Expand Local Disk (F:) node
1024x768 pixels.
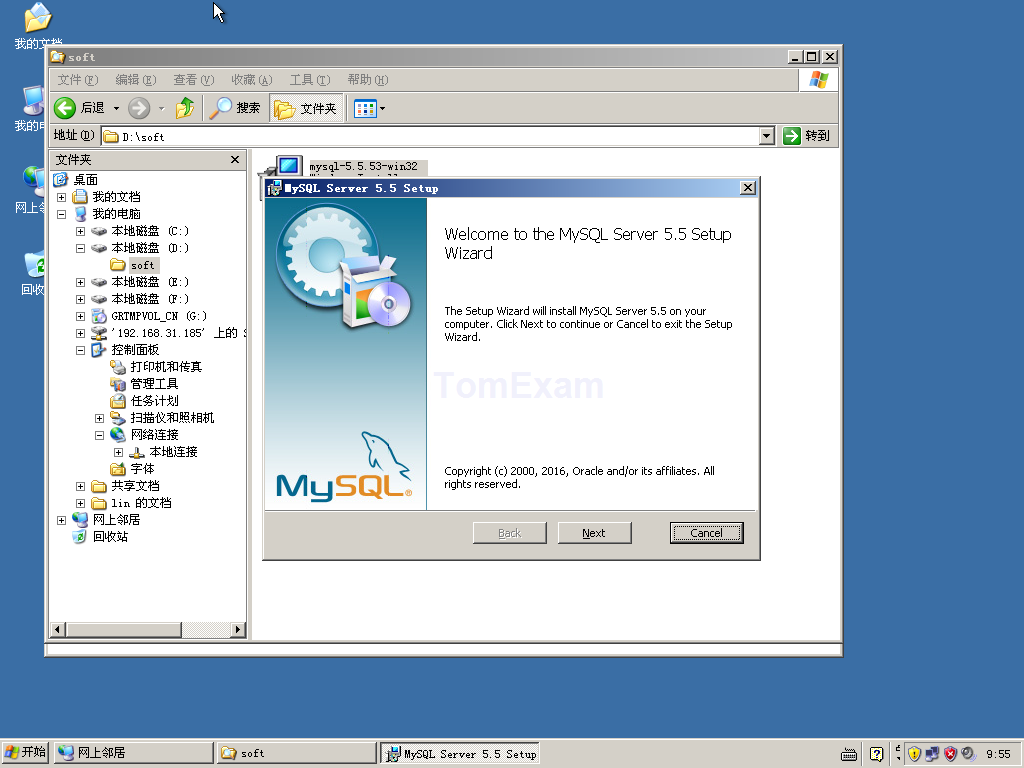coord(80,299)
